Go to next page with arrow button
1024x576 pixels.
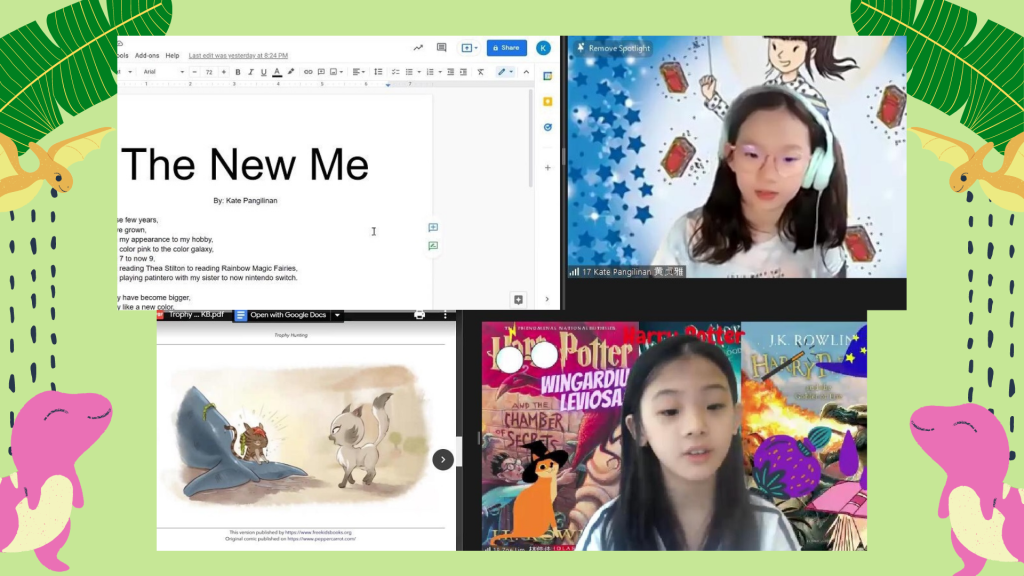443,459
